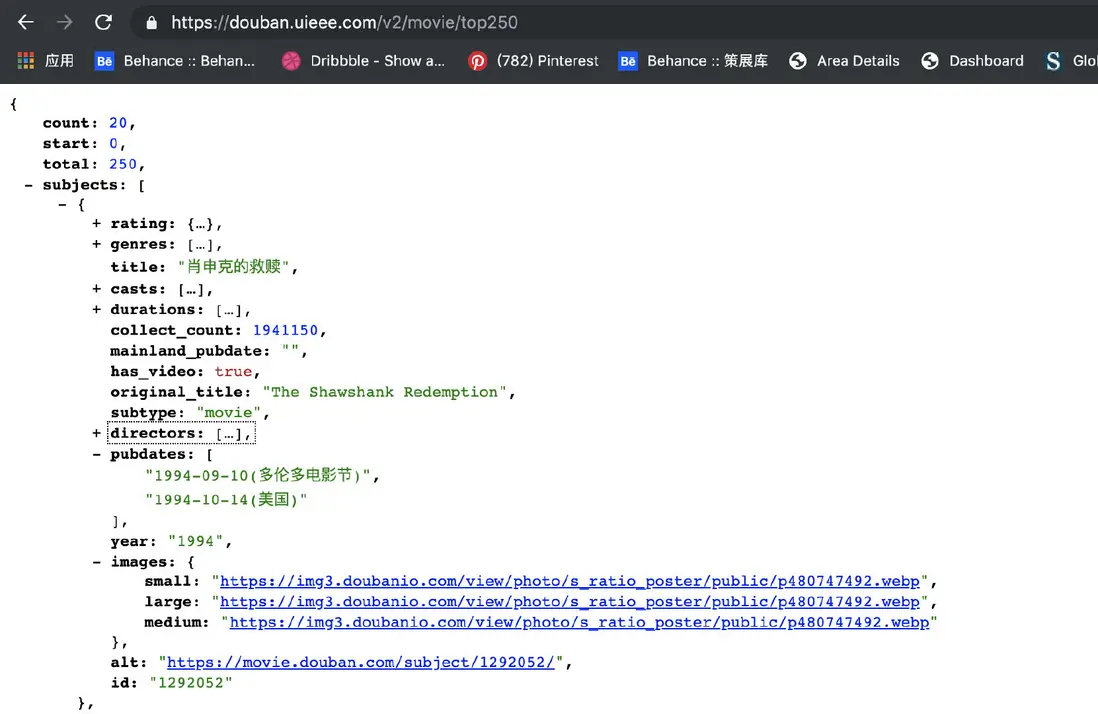Image resolution: width=1098 pixels, height=714 pixels.
Task: Expand the casts array
Action: (97, 289)
